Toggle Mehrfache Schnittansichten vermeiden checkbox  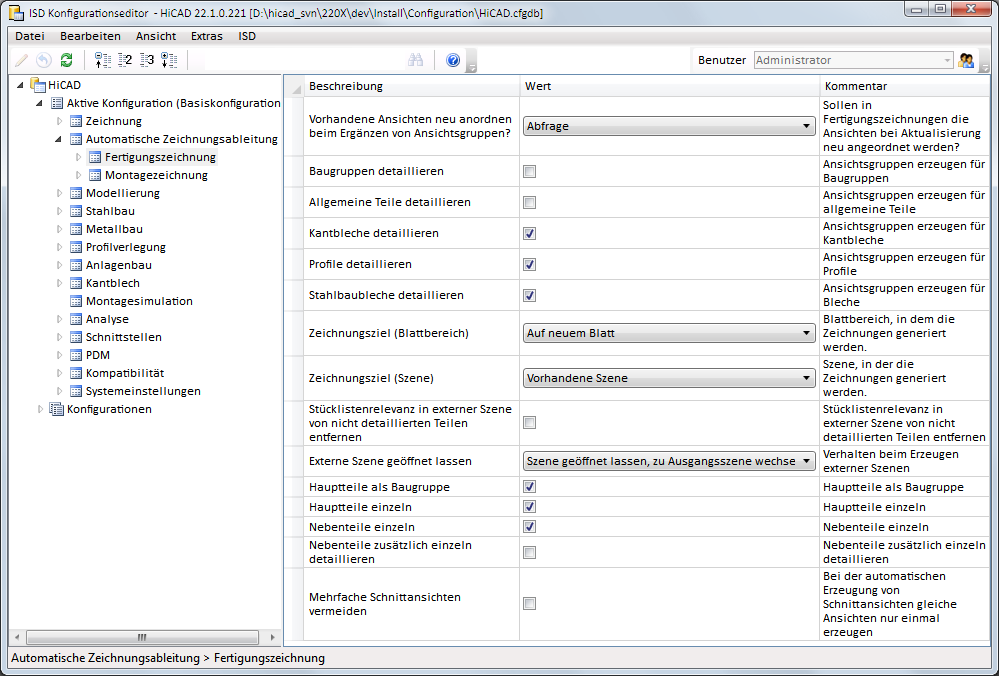(530, 603)
